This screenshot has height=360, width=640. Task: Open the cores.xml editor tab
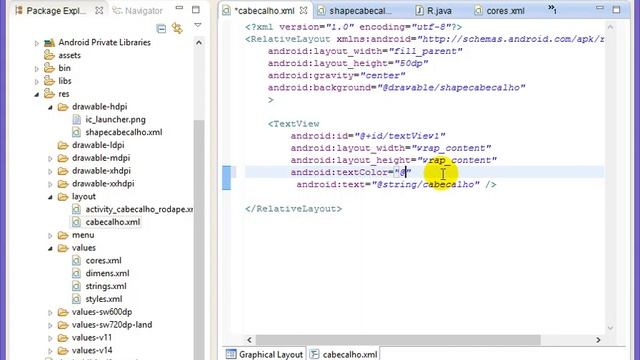coord(500,11)
